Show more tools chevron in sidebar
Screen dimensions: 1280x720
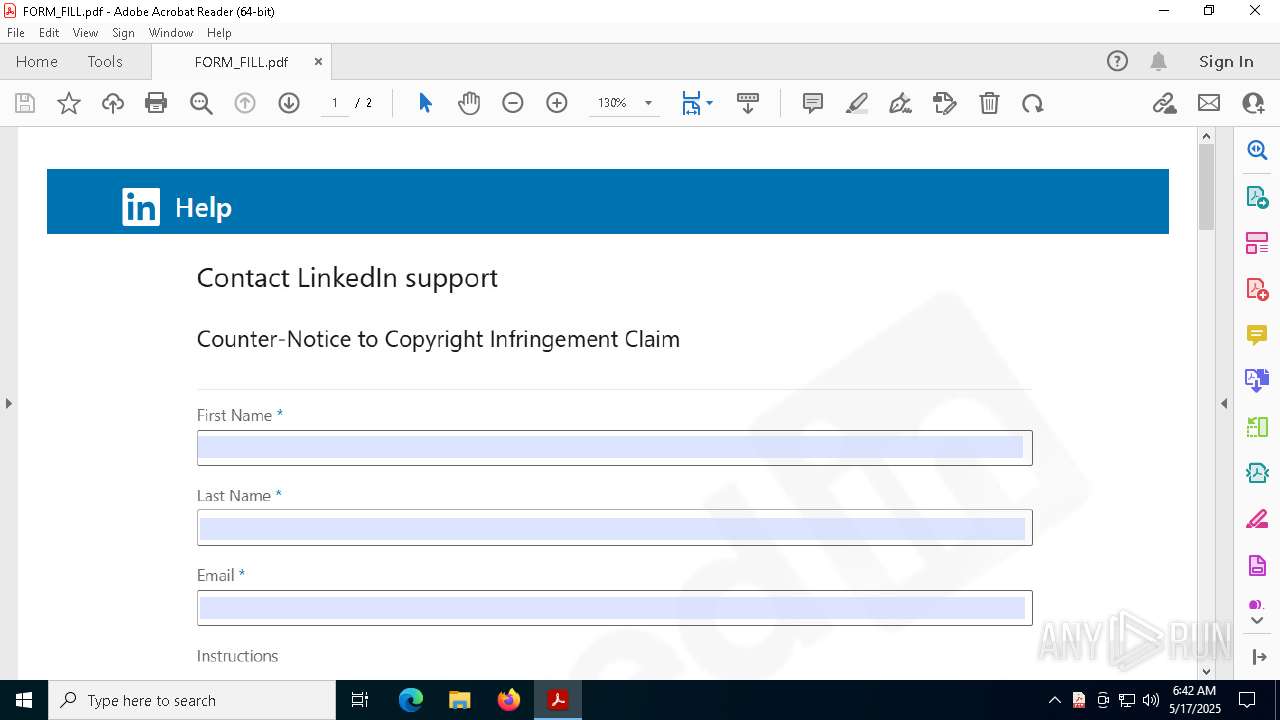1257,621
